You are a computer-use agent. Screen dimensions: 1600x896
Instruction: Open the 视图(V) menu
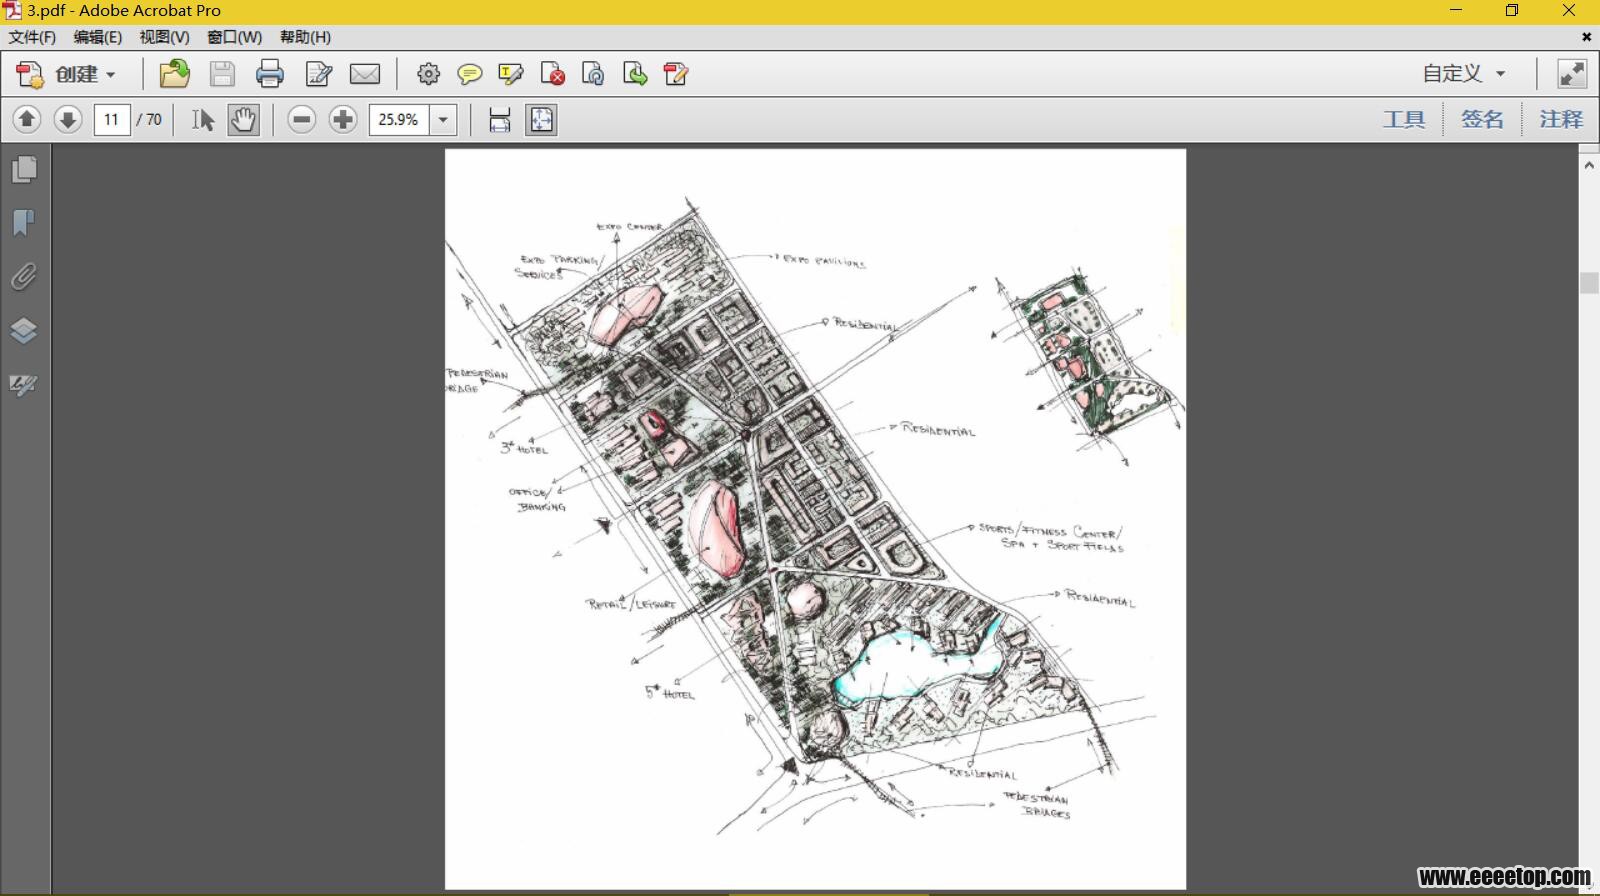click(x=164, y=37)
